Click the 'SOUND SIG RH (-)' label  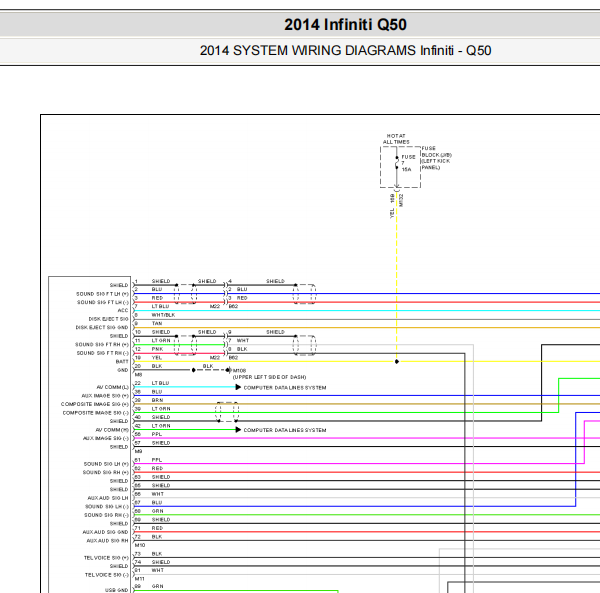click(x=106, y=515)
